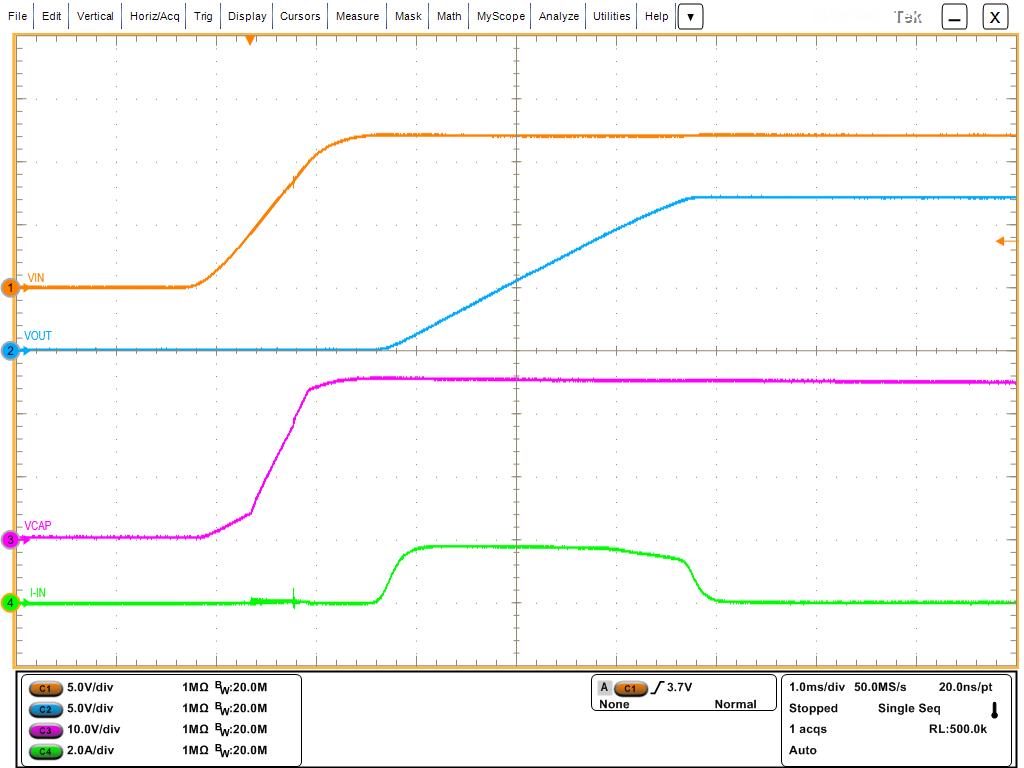Open the Measure menu
The width and height of the screenshot is (1024, 768).
(x=357, y=17)
